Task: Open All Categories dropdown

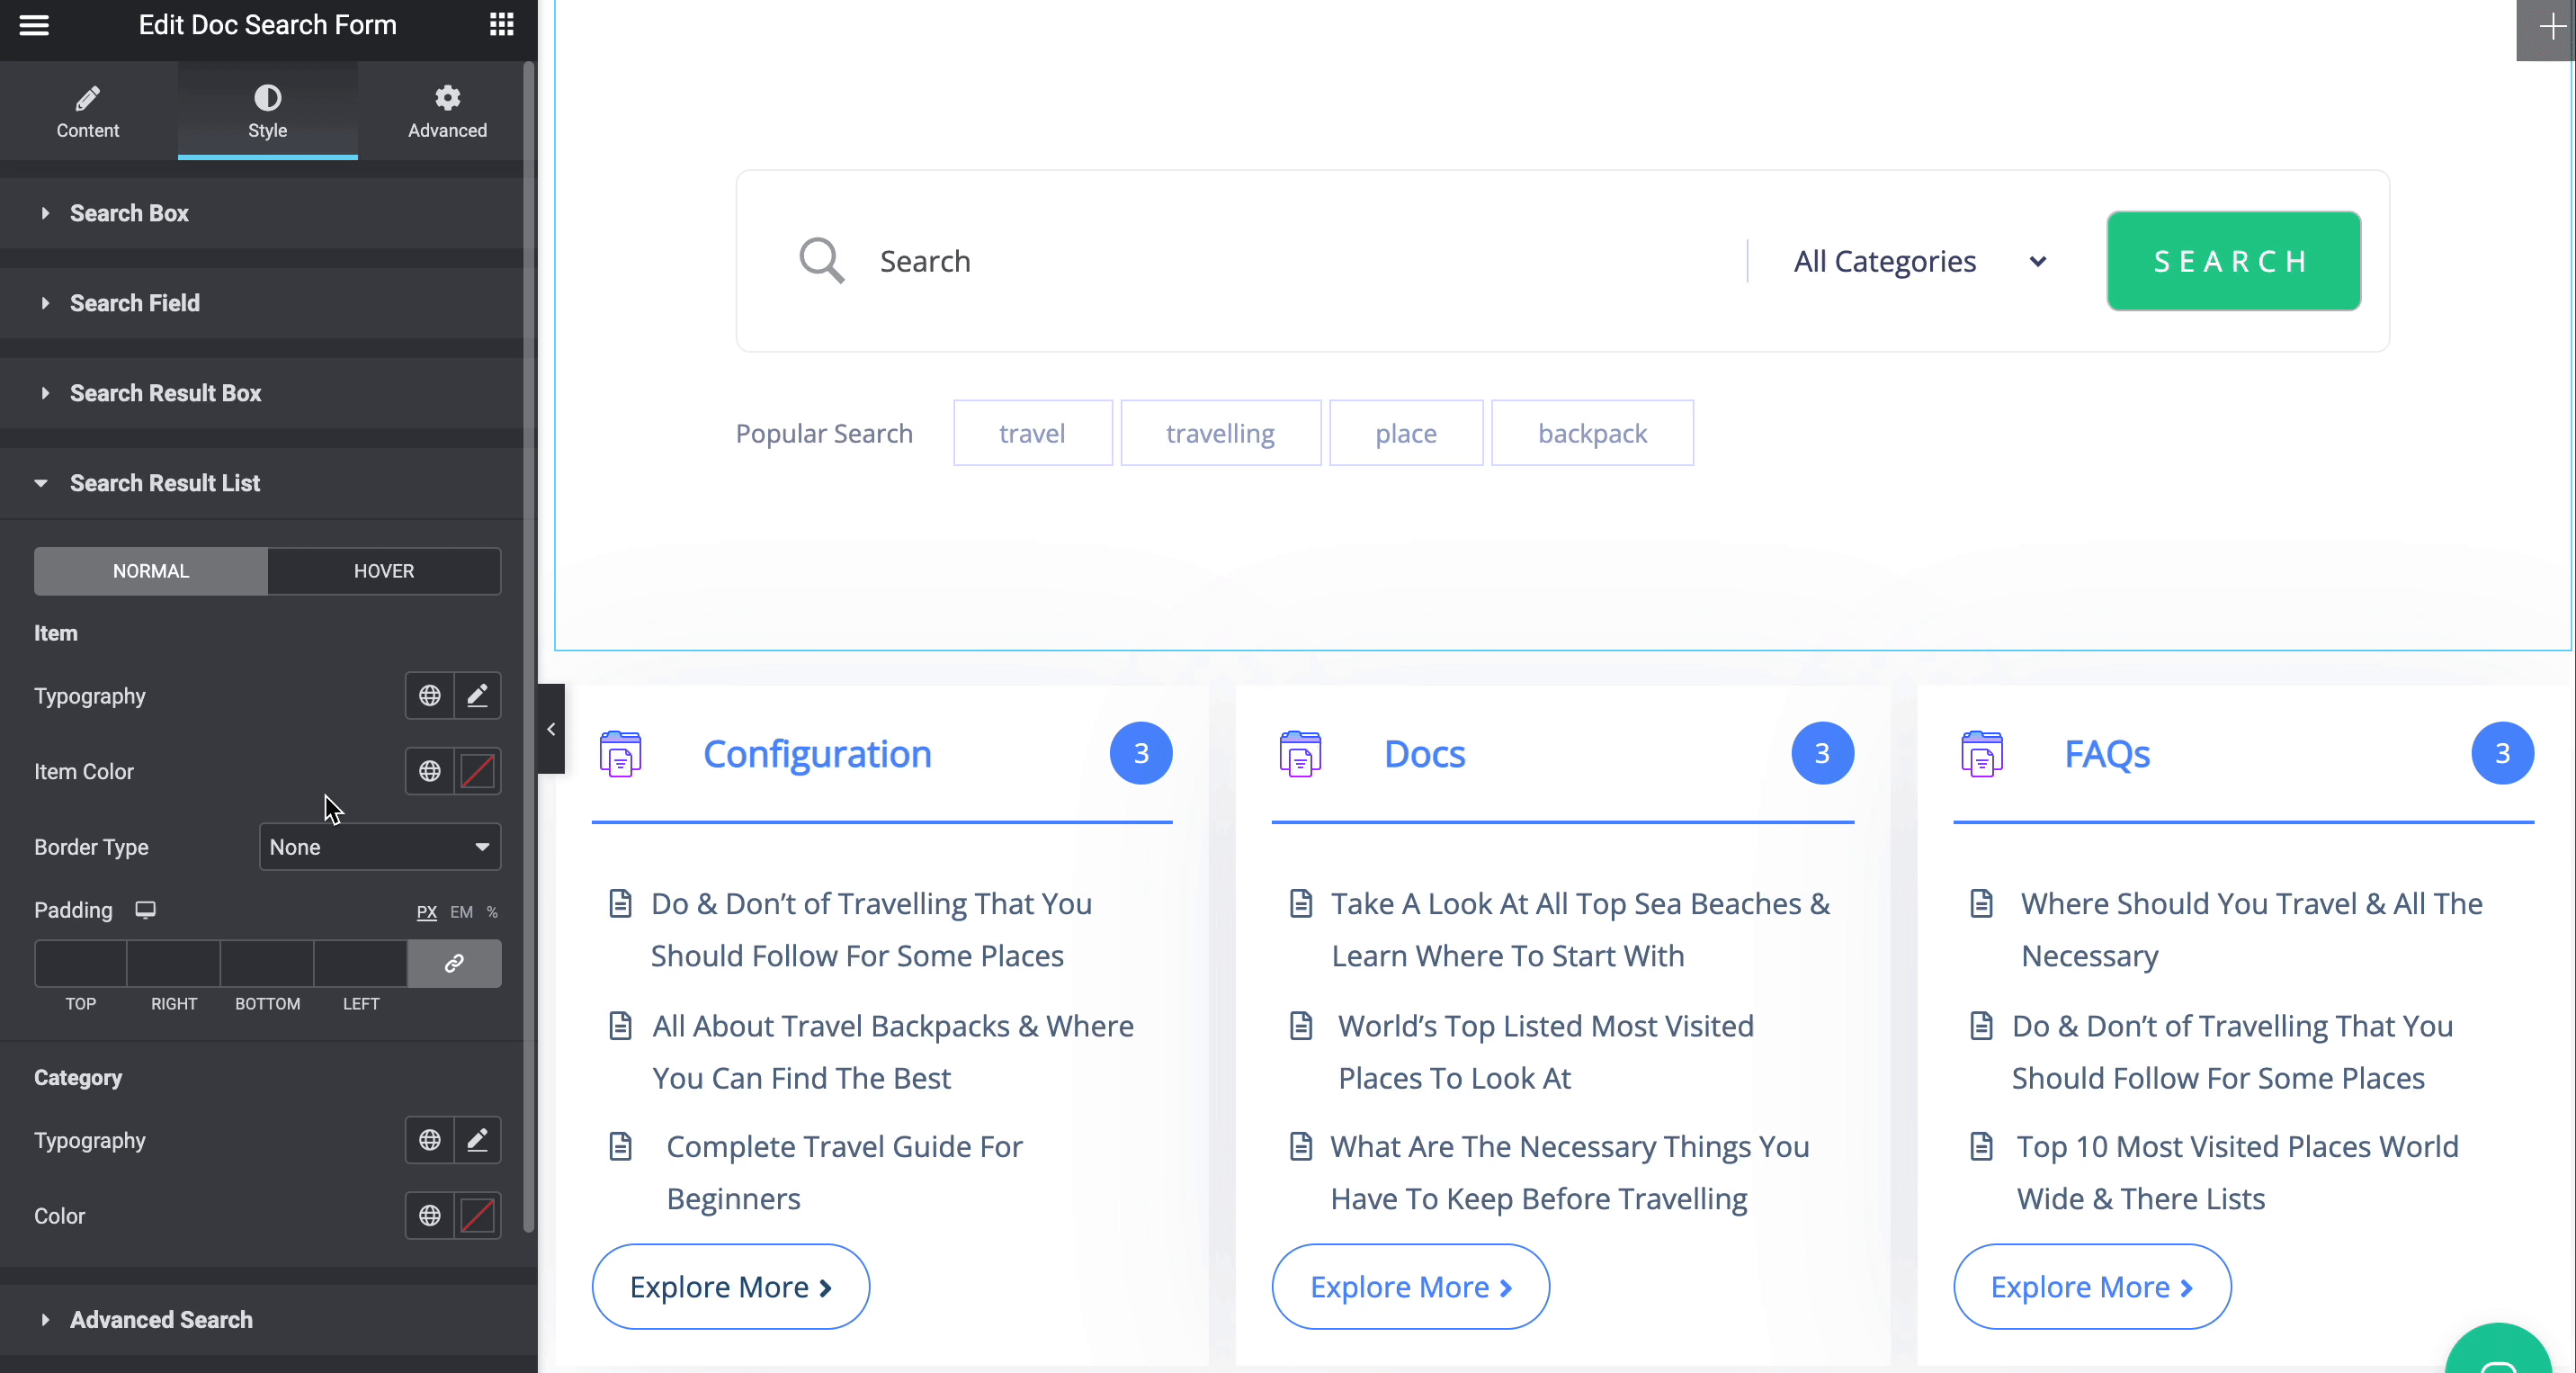Action: pos(1918,261)
